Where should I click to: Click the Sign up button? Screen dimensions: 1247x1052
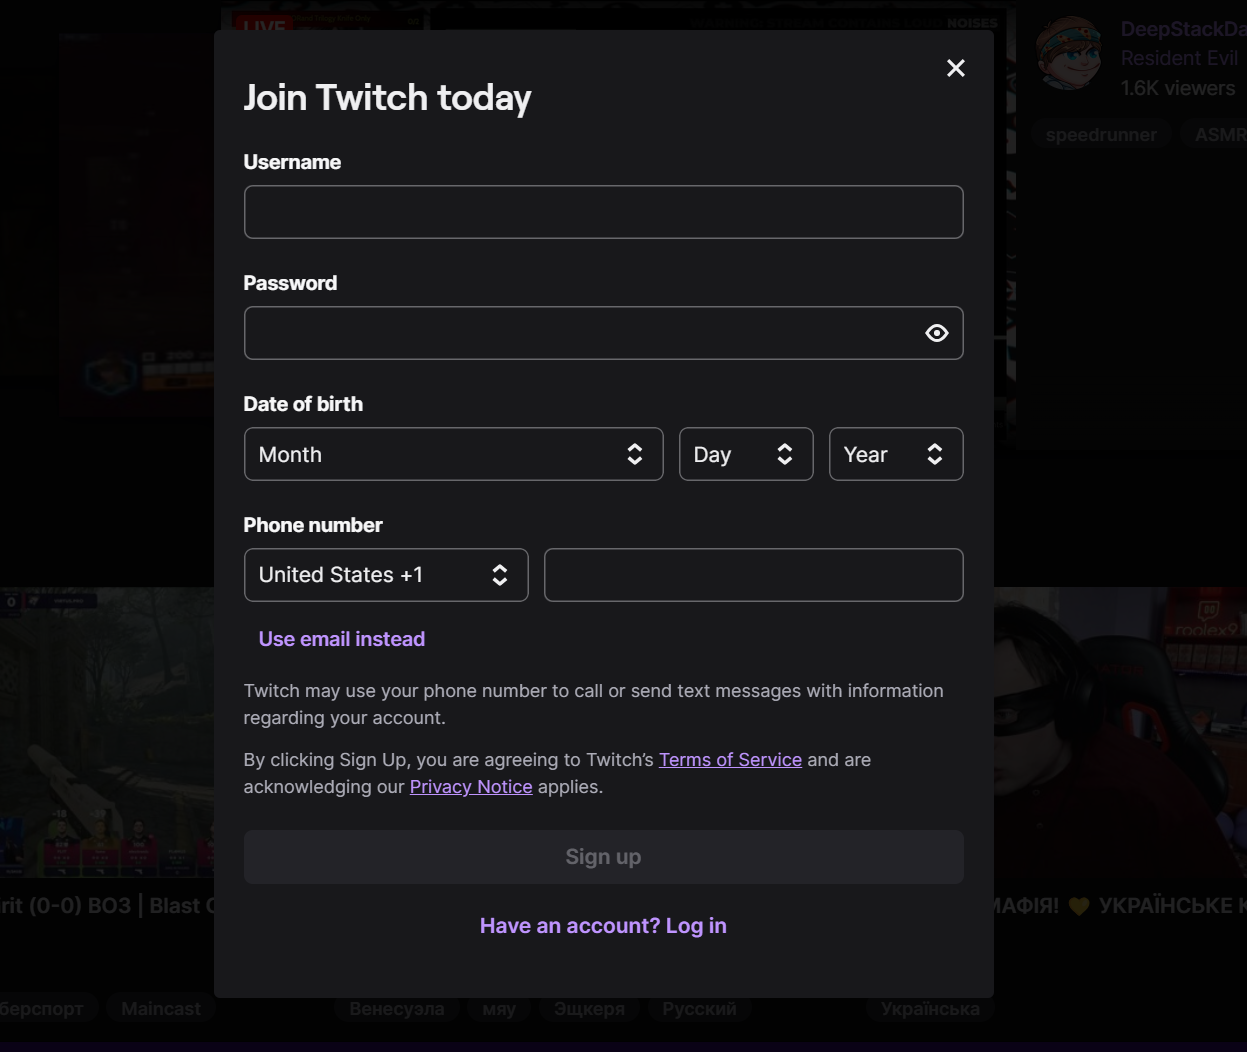(x=604, y=857)
